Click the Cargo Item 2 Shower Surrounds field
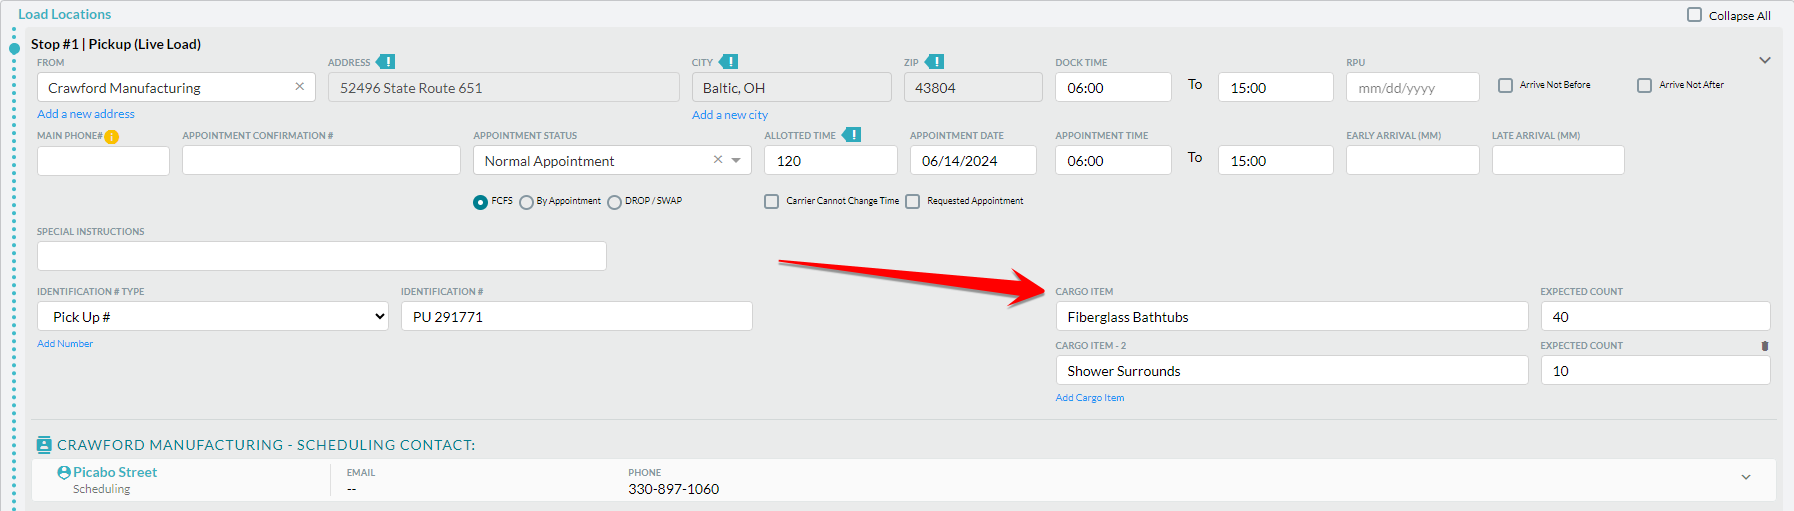Viewport: 1794px width, 511px height. click(x=1292, y=370)
